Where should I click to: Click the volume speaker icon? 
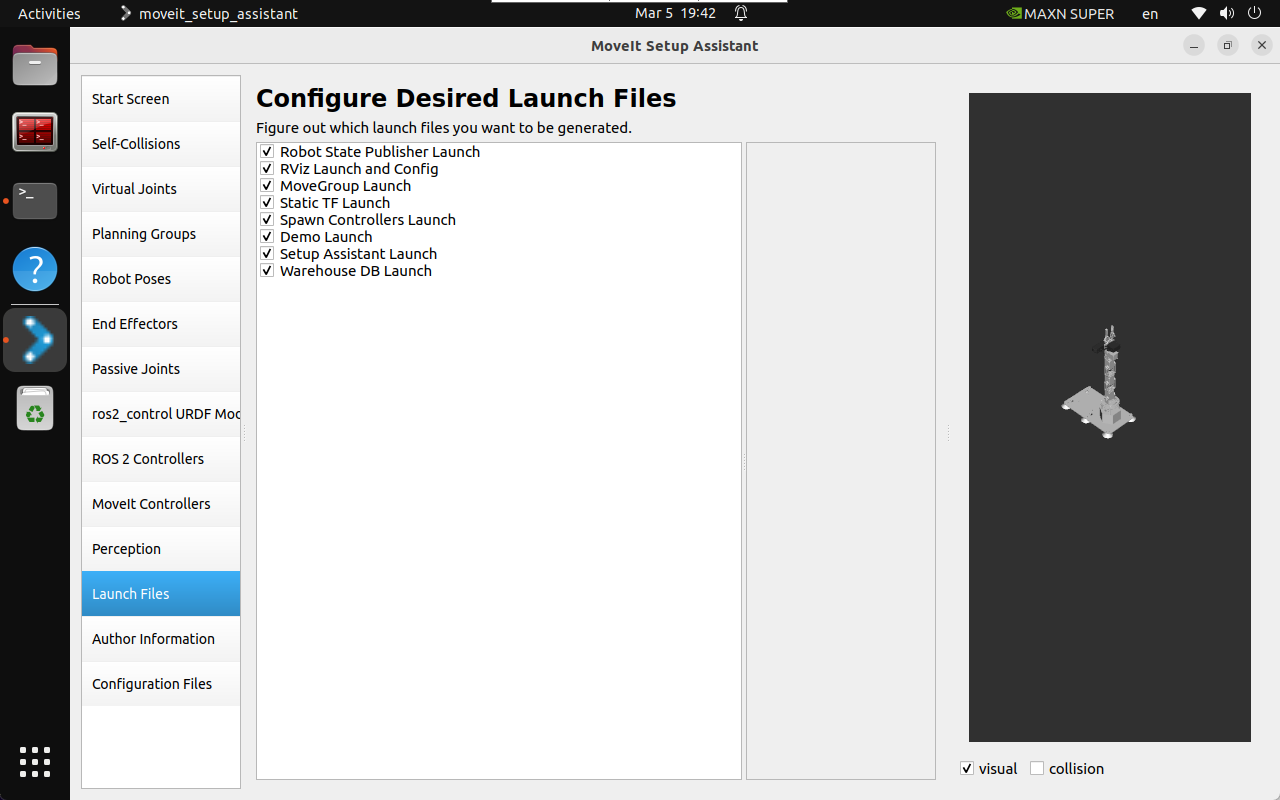1227,13
